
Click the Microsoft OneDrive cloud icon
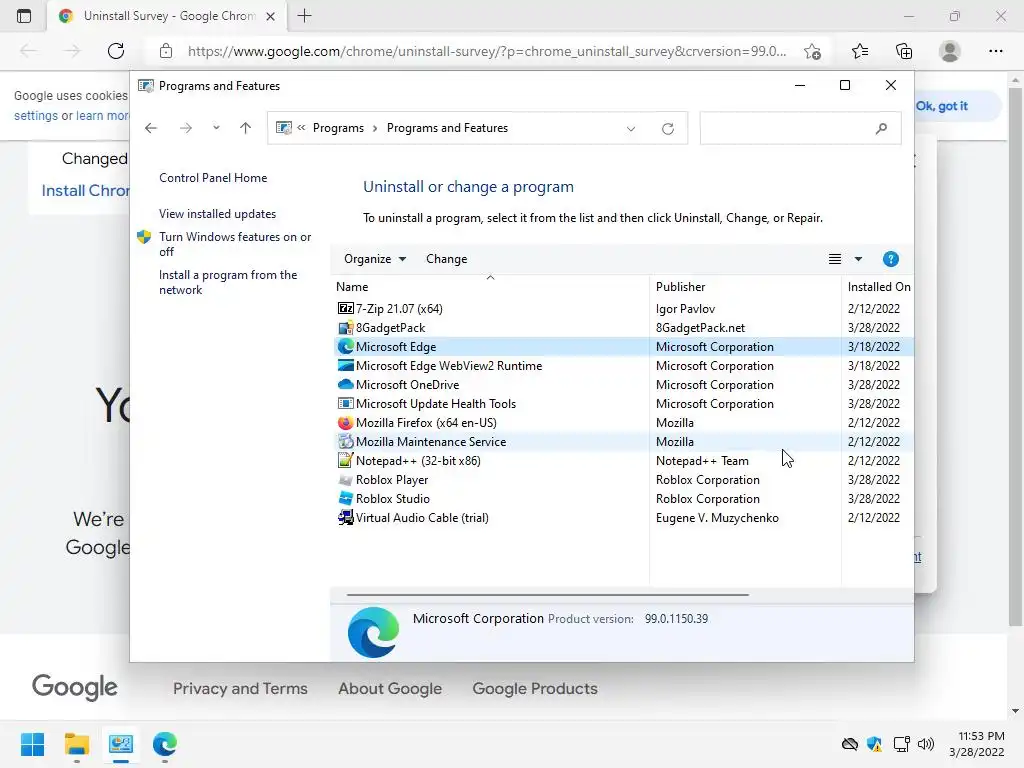[345, 384]
